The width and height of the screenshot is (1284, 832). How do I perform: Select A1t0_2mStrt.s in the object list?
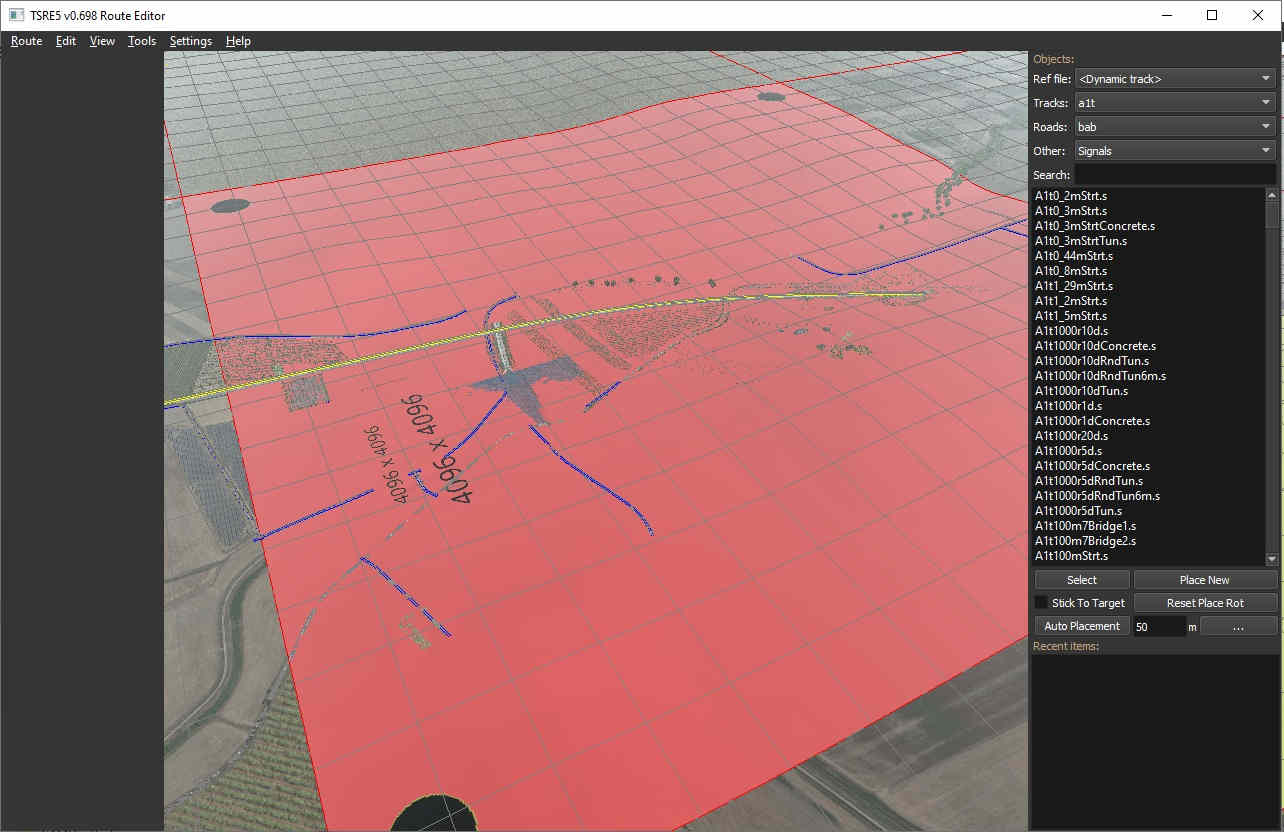tap(1084, 196)
